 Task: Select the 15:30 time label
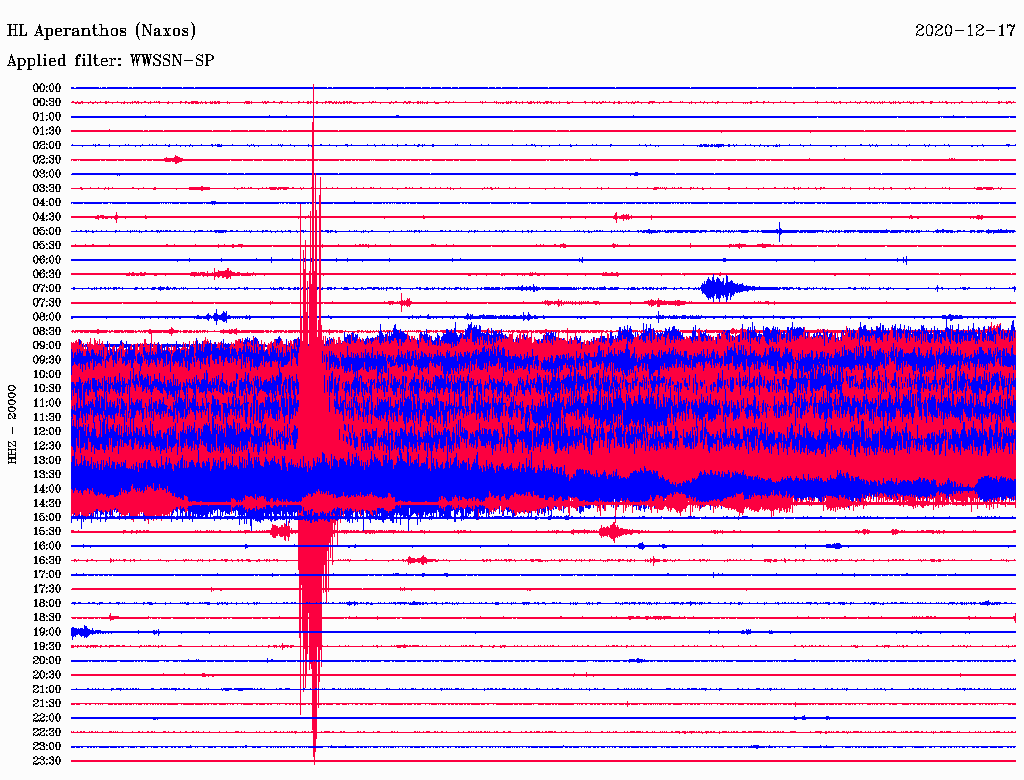[47, 532]
